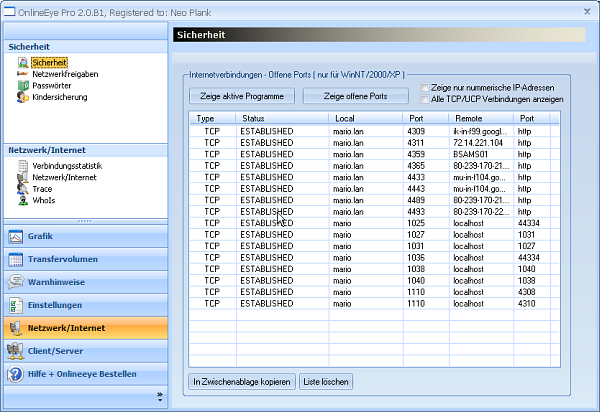The height and width of the screenshot is (412, 600).
Task: Select the row with local port 4365
Action: (x=374, y=166)
